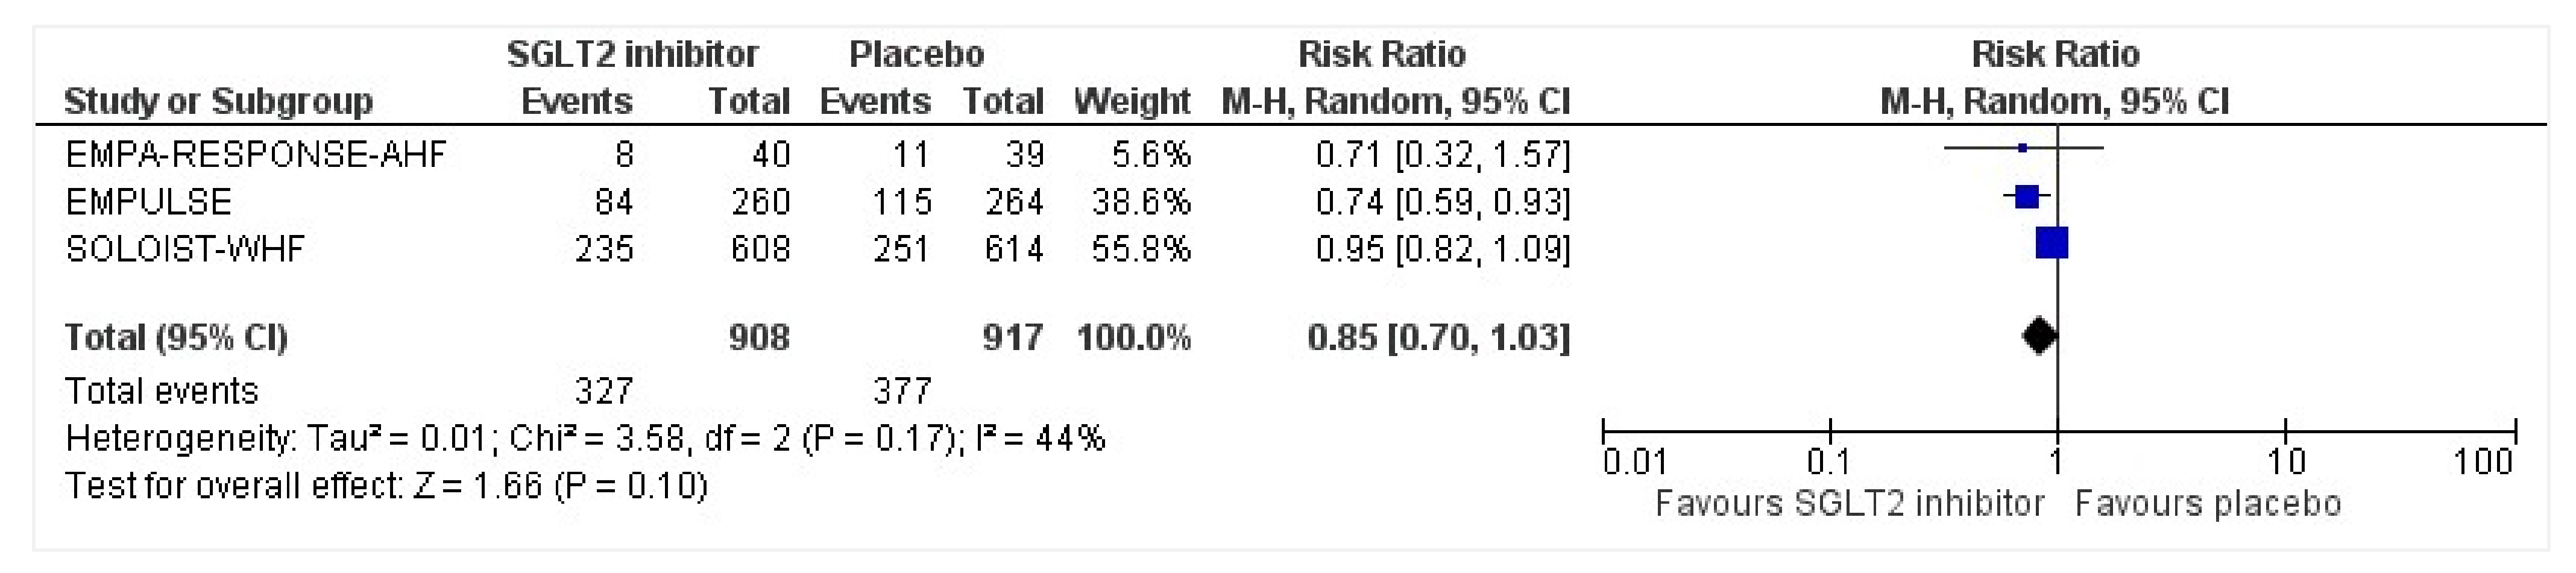2576x573 pixels.
Task: Select the EMPULSE study row label
Action: (x=148, y=202)
